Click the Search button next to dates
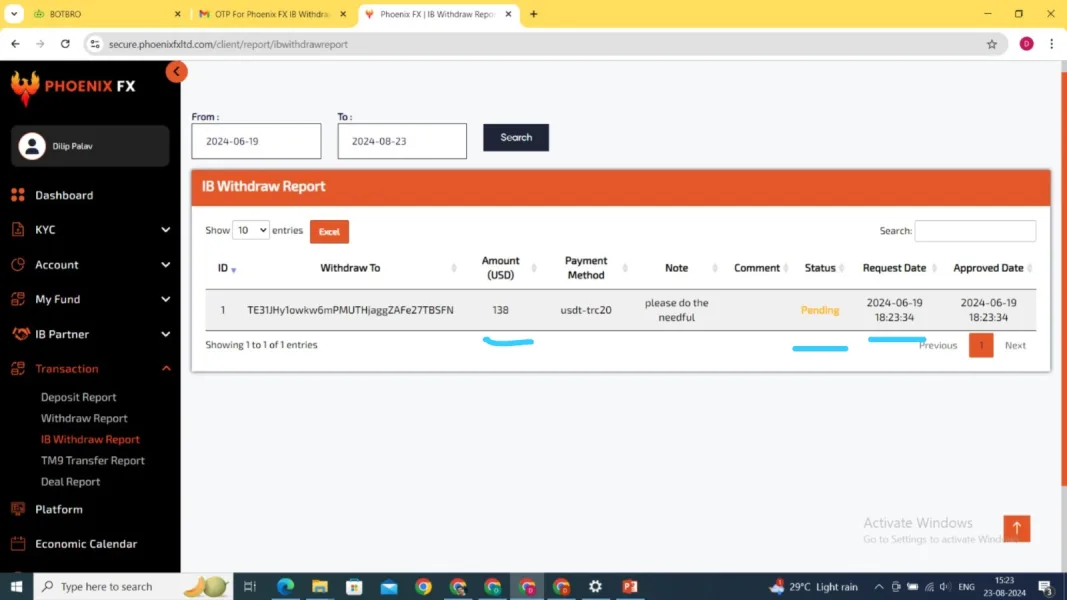 click(x=516, y=137)
